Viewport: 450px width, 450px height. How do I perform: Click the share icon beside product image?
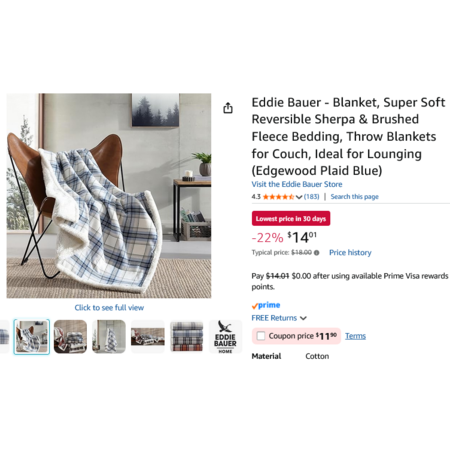click(228, 108)
